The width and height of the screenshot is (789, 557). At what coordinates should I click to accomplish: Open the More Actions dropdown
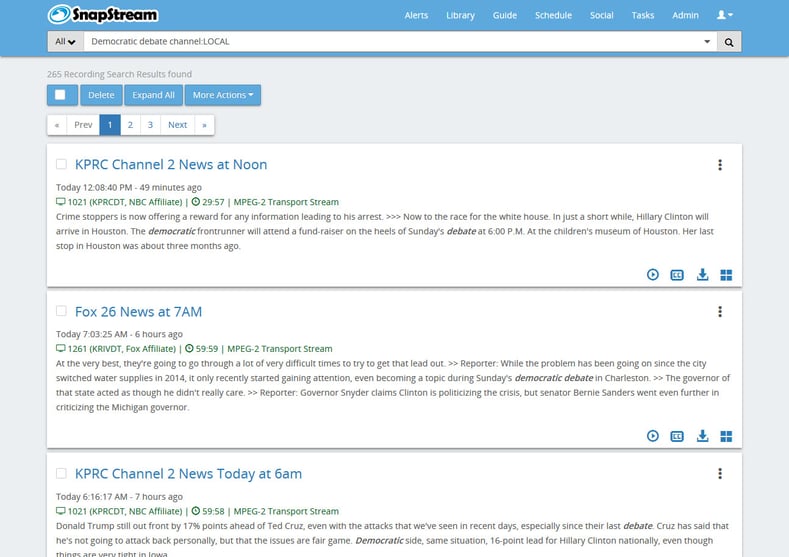(x=222, y=95)
